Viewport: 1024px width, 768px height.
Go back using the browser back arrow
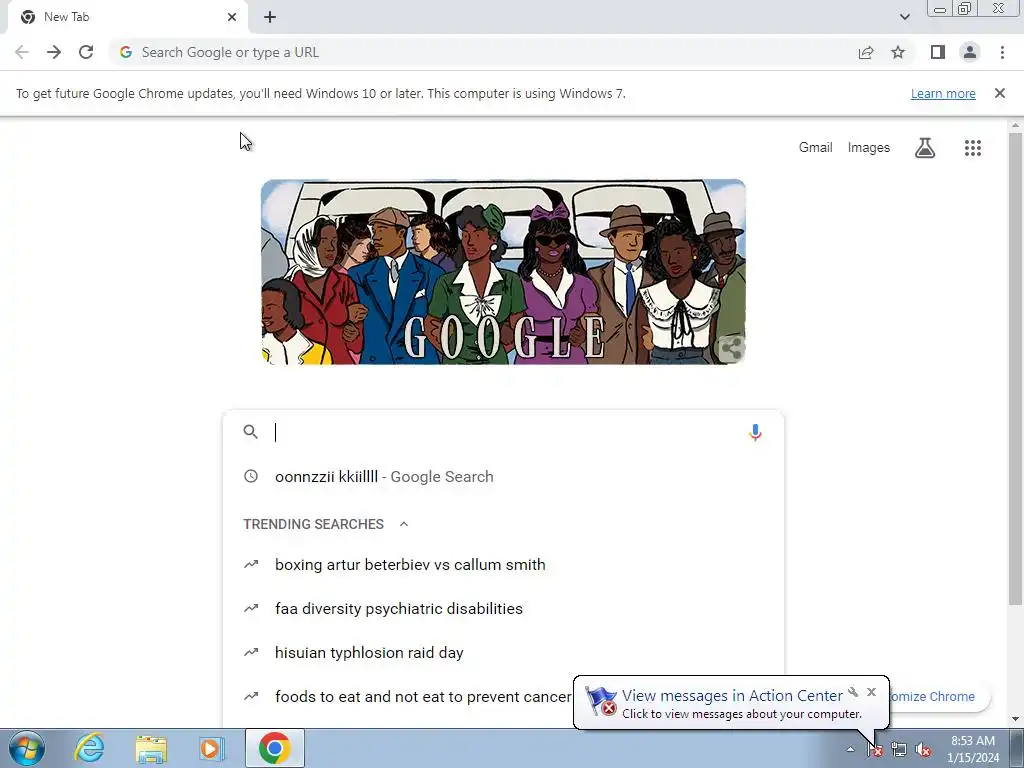pyautogui.click(x=22, y=52)
